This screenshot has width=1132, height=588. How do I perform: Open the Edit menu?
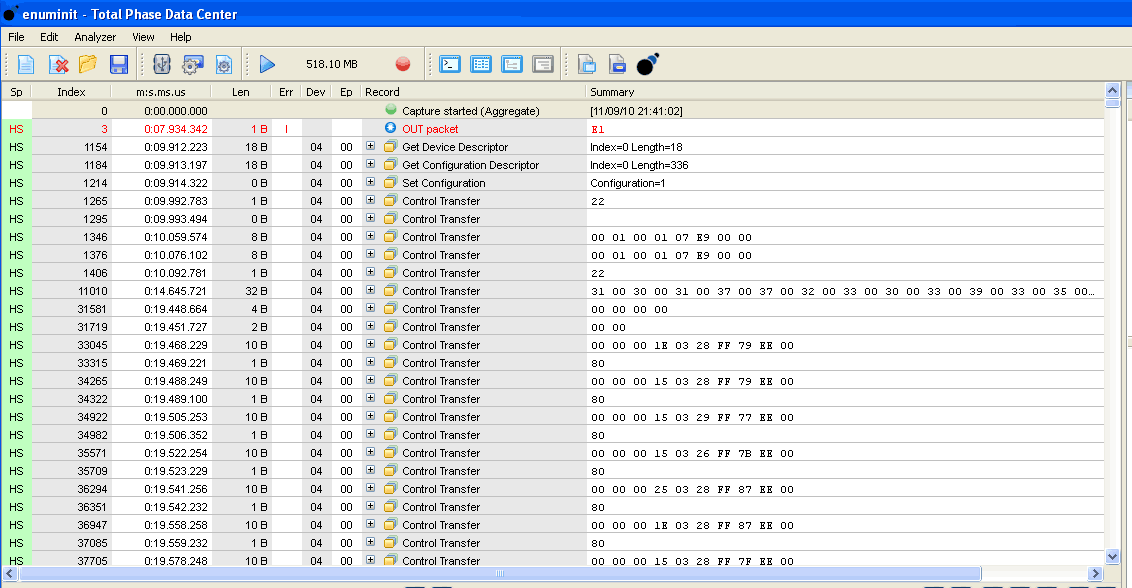click(49, 37)
